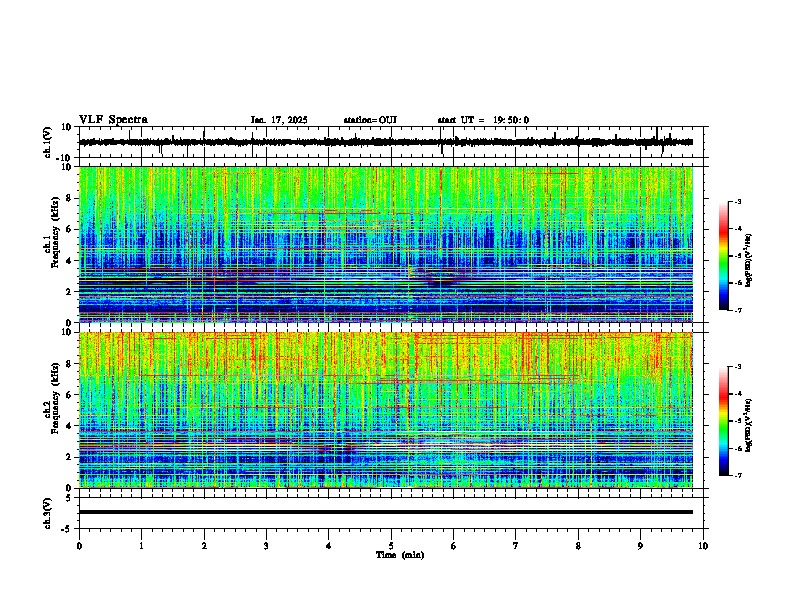Click time axis tick label '6'
792x612 pixels.
point(454,546)
